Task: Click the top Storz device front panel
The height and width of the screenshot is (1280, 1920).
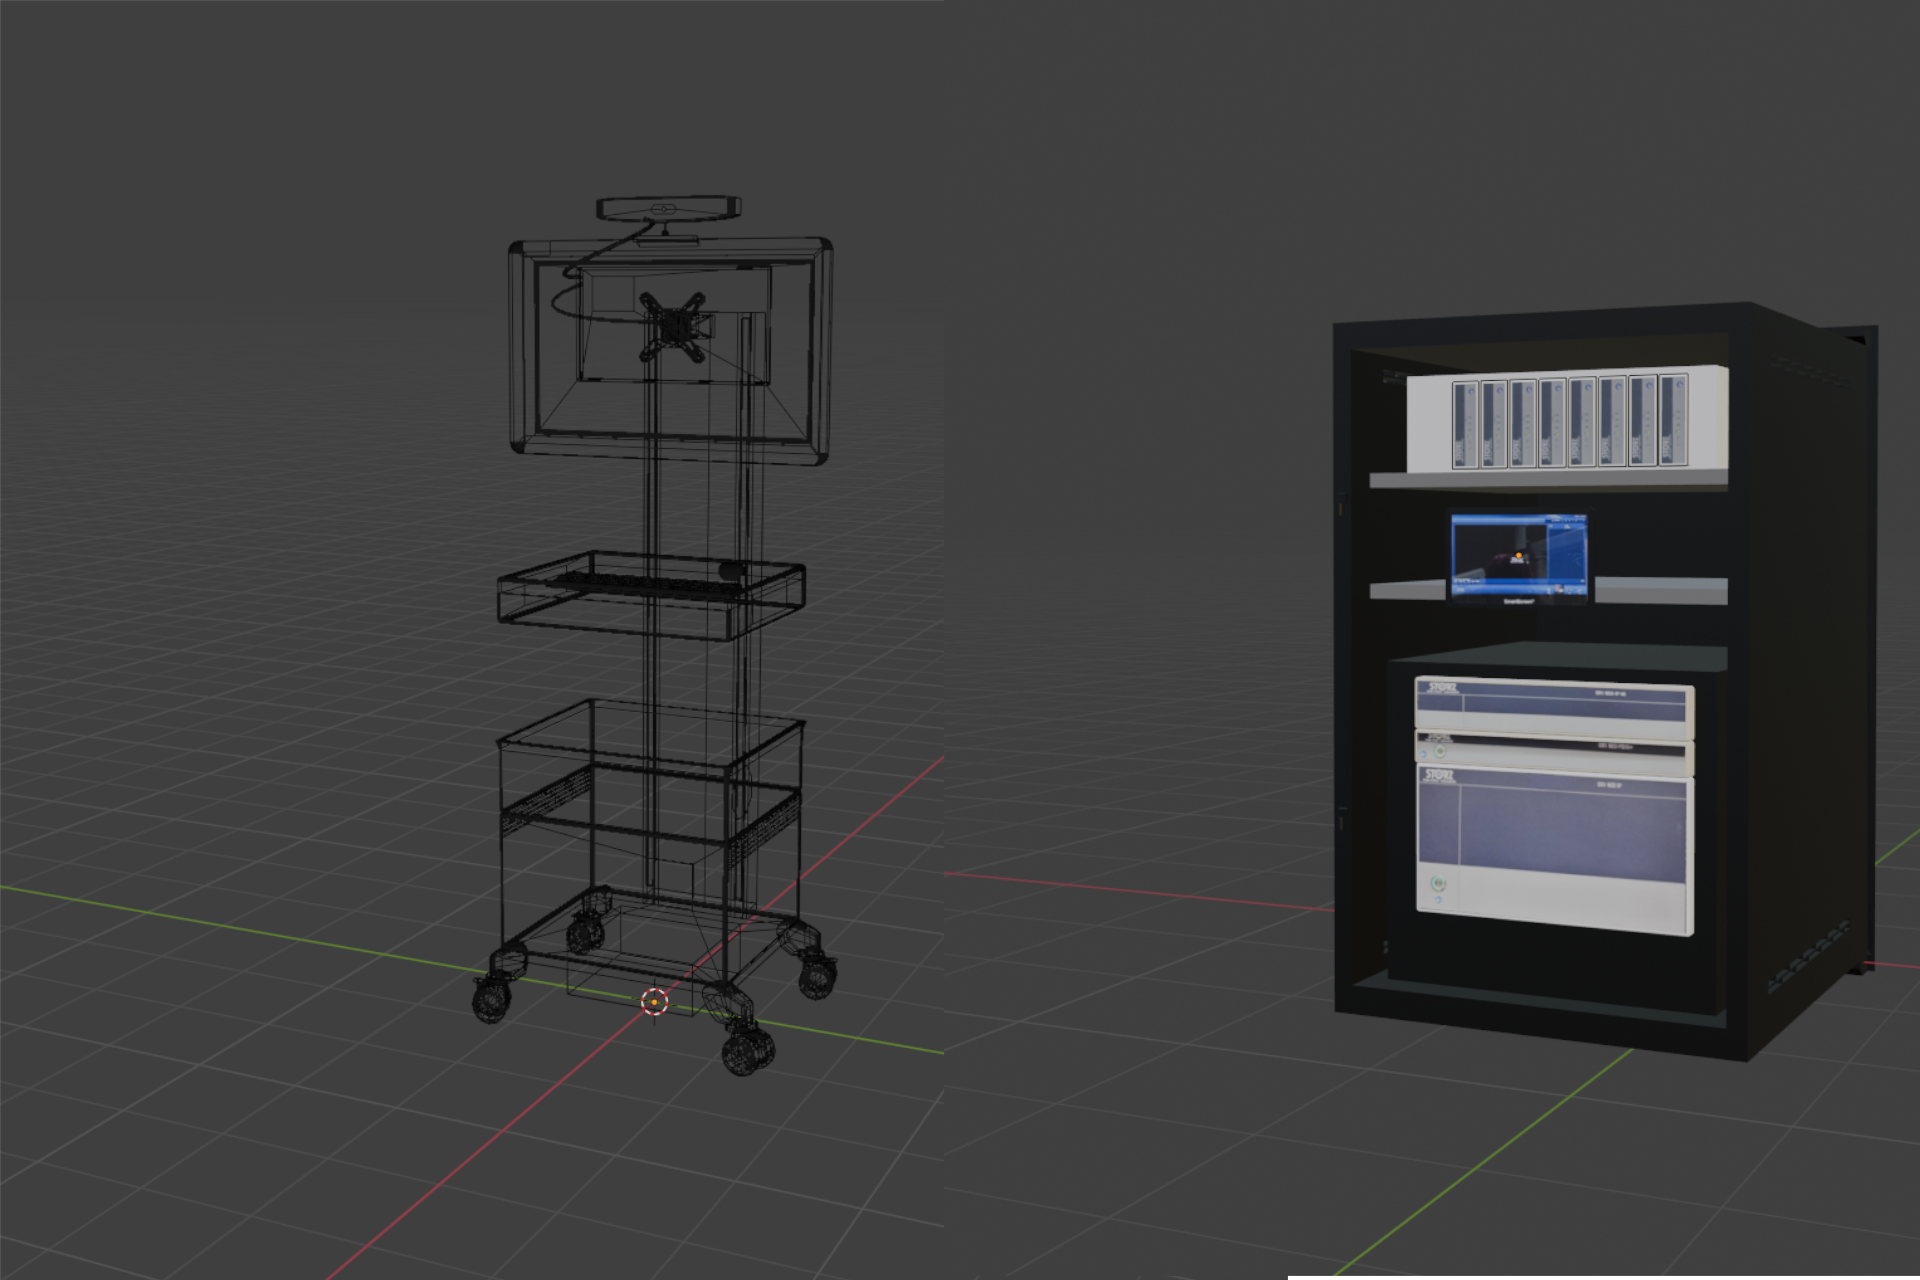Action: pyautogui.click(x=1553, y=707)
